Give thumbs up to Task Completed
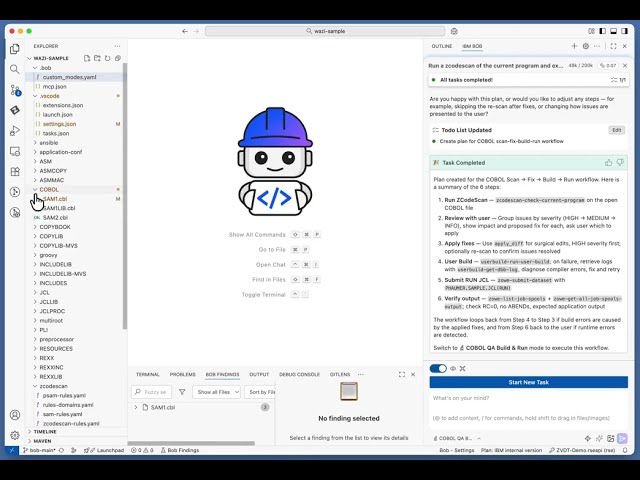Viewport: 640px width, 480px height. coord(609,162)
